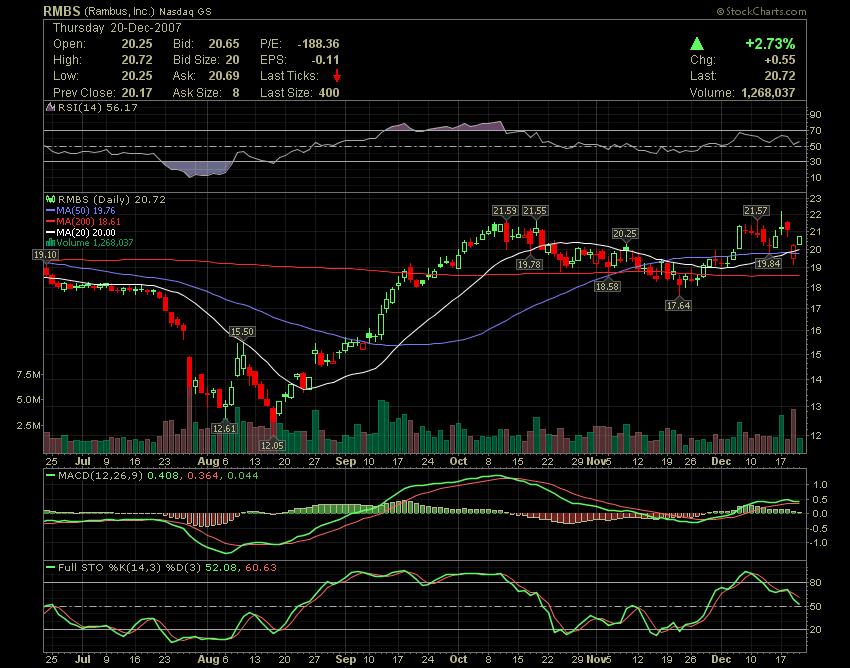This screenshot has width=850, height=668.
Task: Click the 21.59 high price tag
Action: tap(505, 210)
